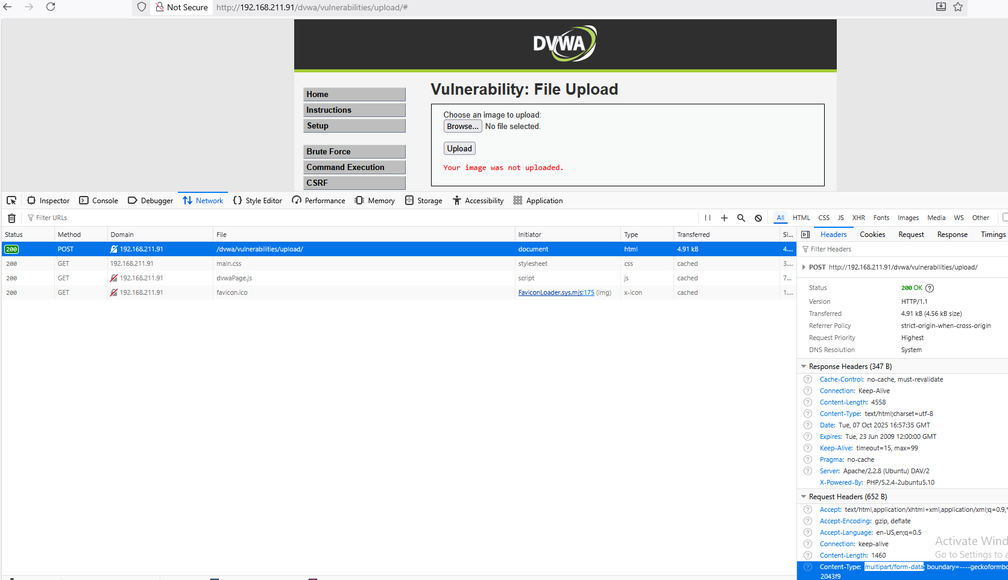1008x580 pixels.
Task: Click help icon beside Keep-Alive header
Action: [x=807, y=448]
